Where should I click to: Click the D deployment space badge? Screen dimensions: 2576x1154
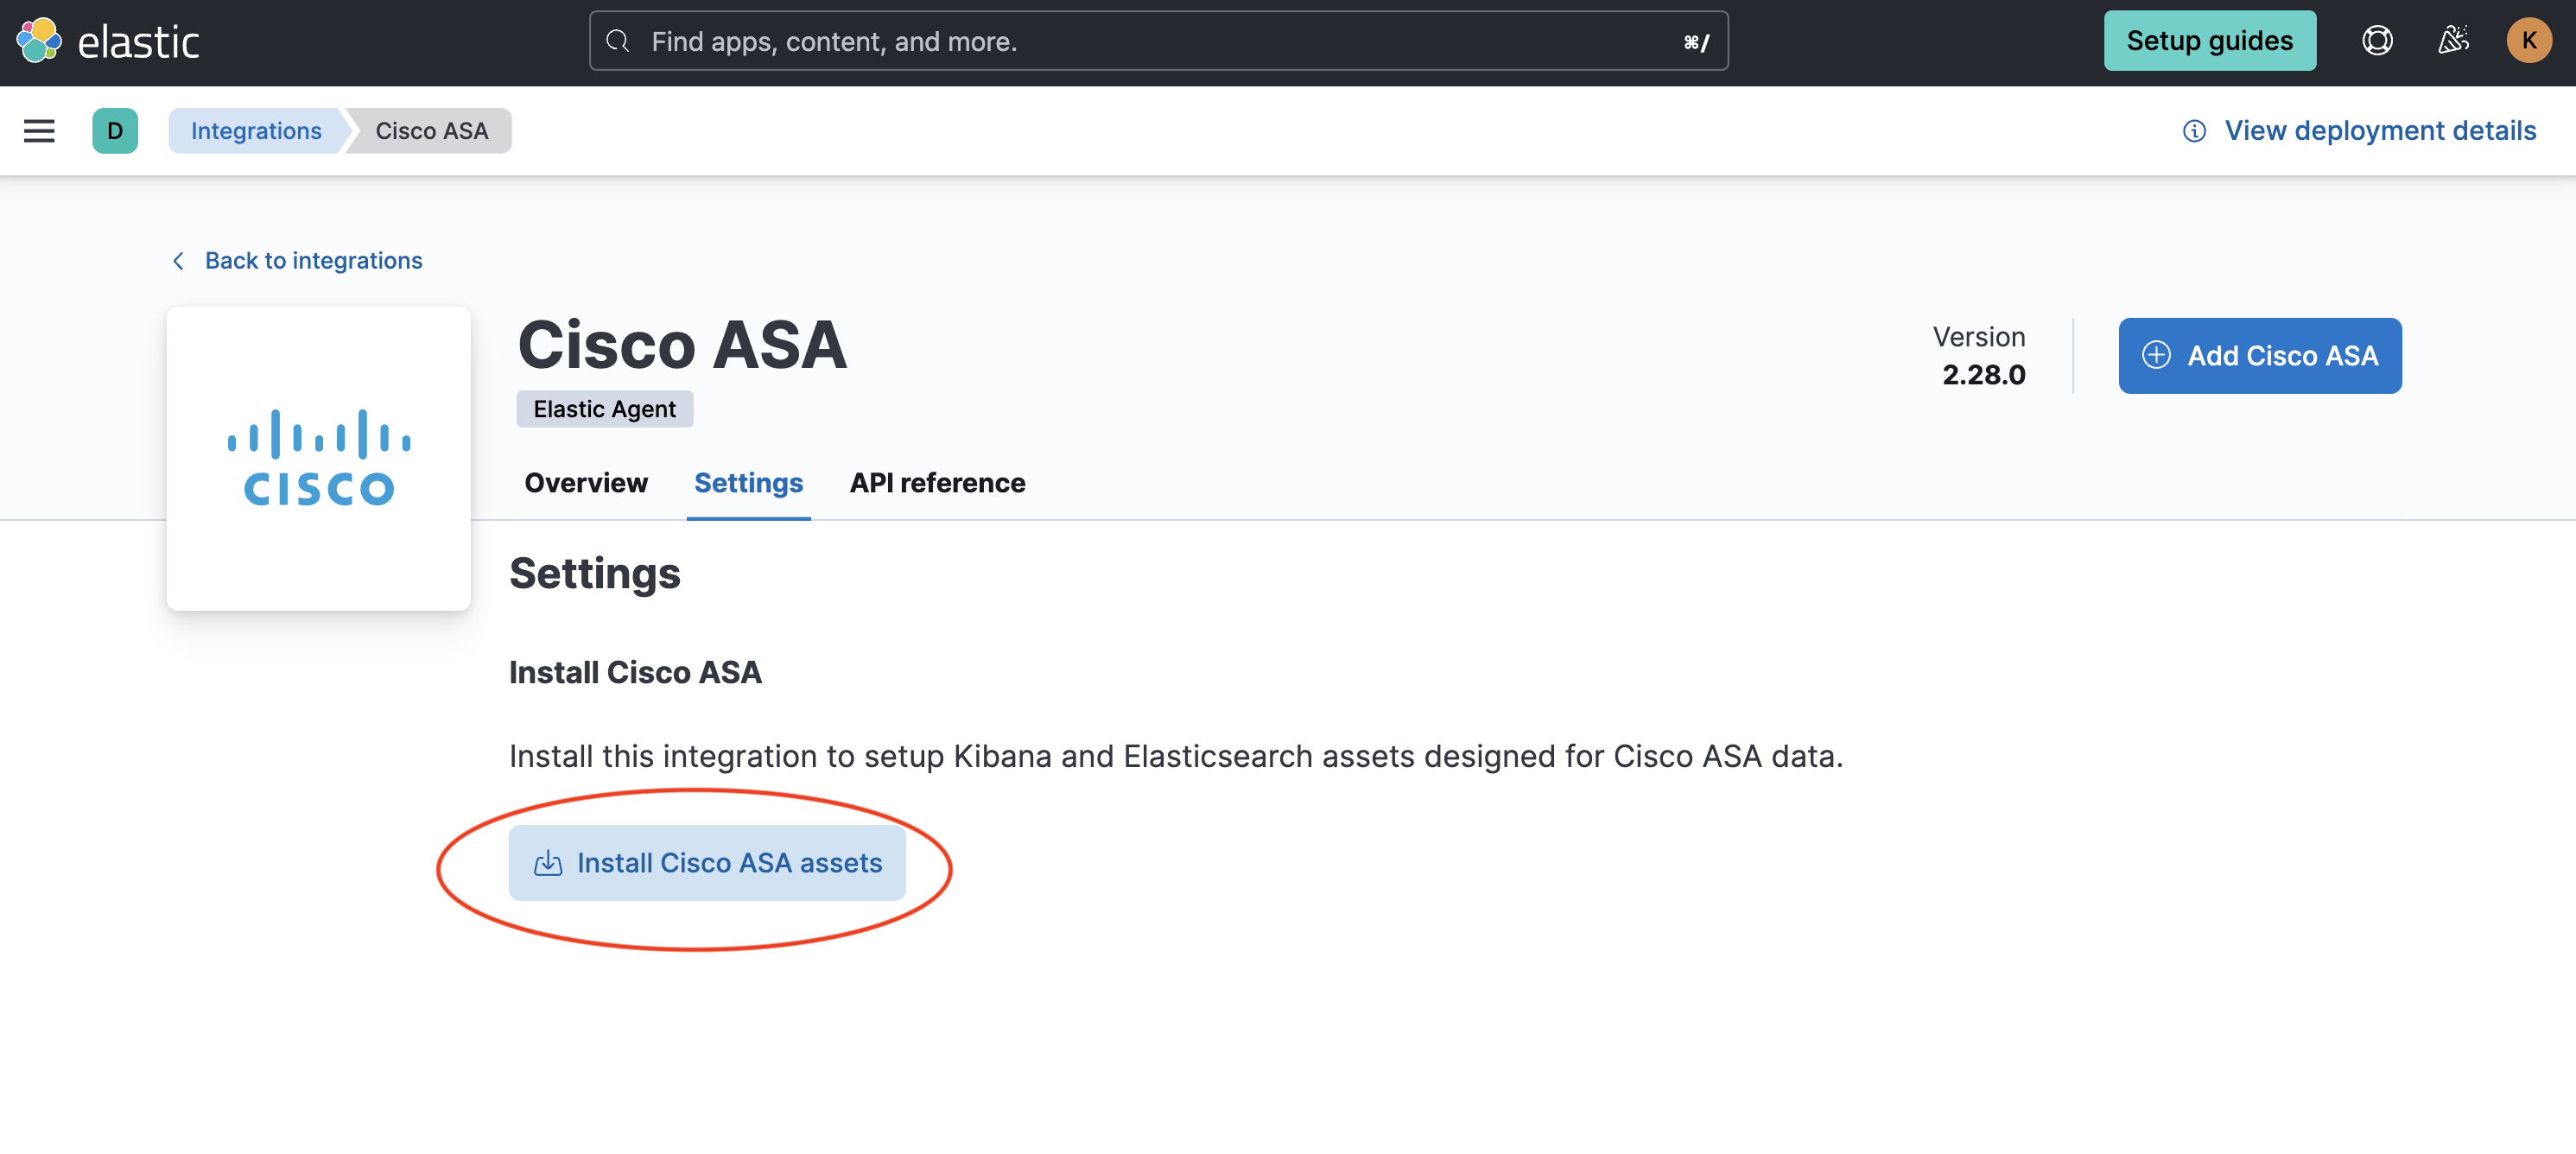click(115, 131)
